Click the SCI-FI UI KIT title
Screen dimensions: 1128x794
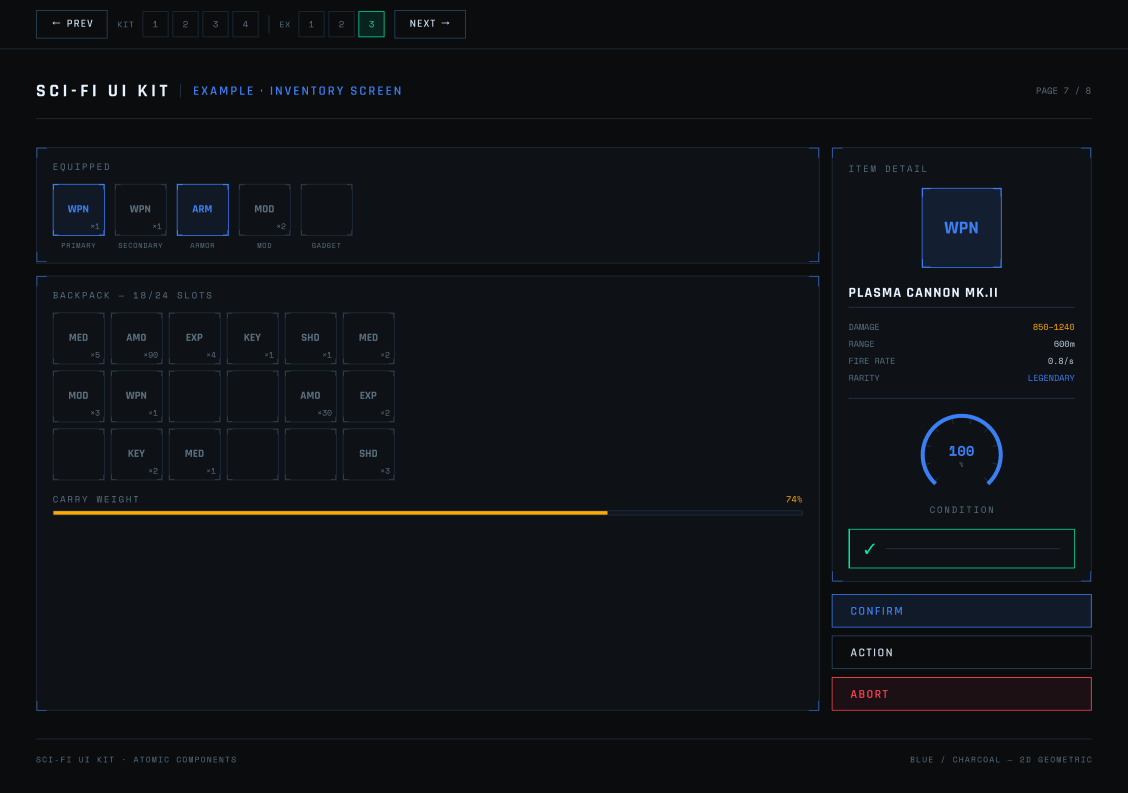coord(103,91)
